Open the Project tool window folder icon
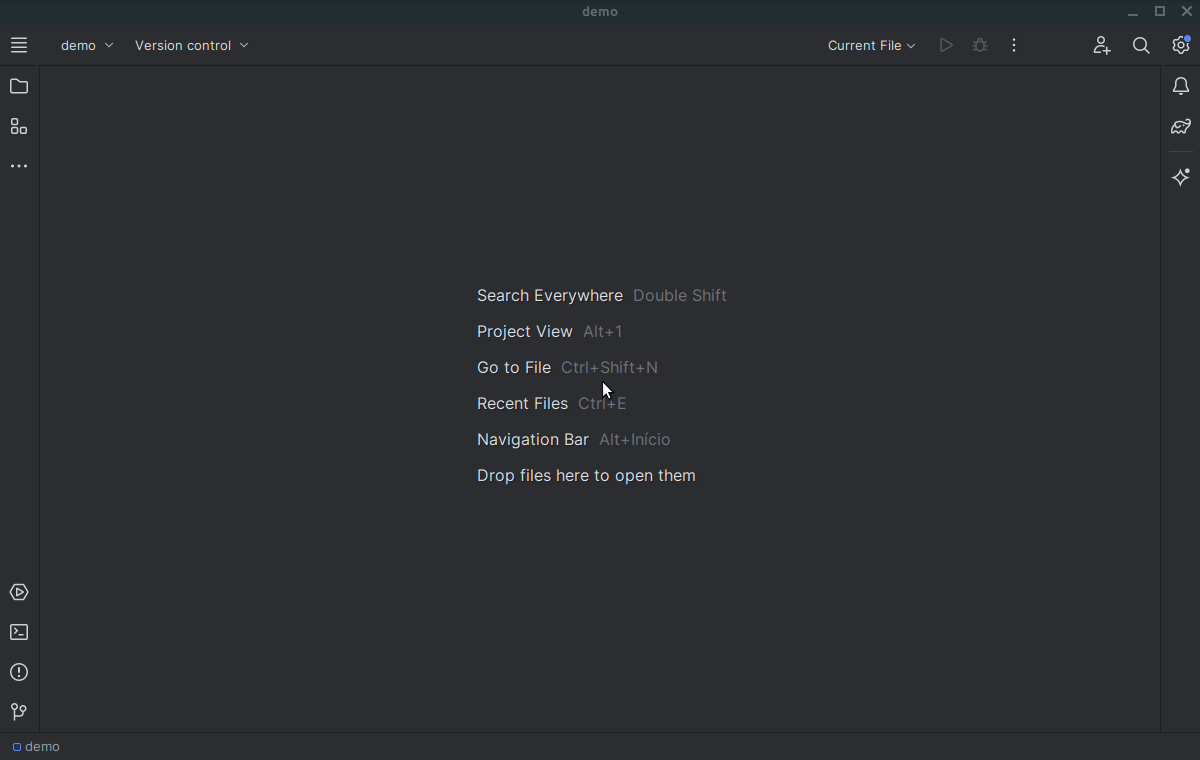The width and height of the screenshot is (1200, 760). [19, 87]
